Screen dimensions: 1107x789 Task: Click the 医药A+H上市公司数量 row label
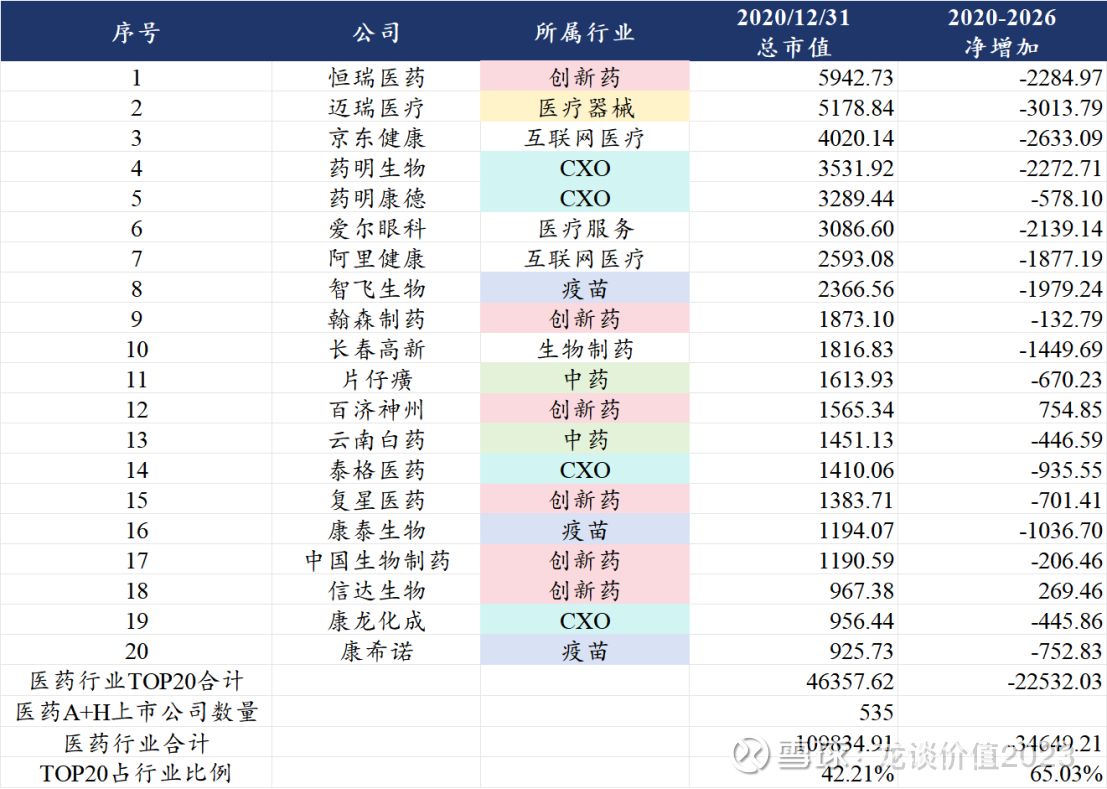tap(136, 711)
